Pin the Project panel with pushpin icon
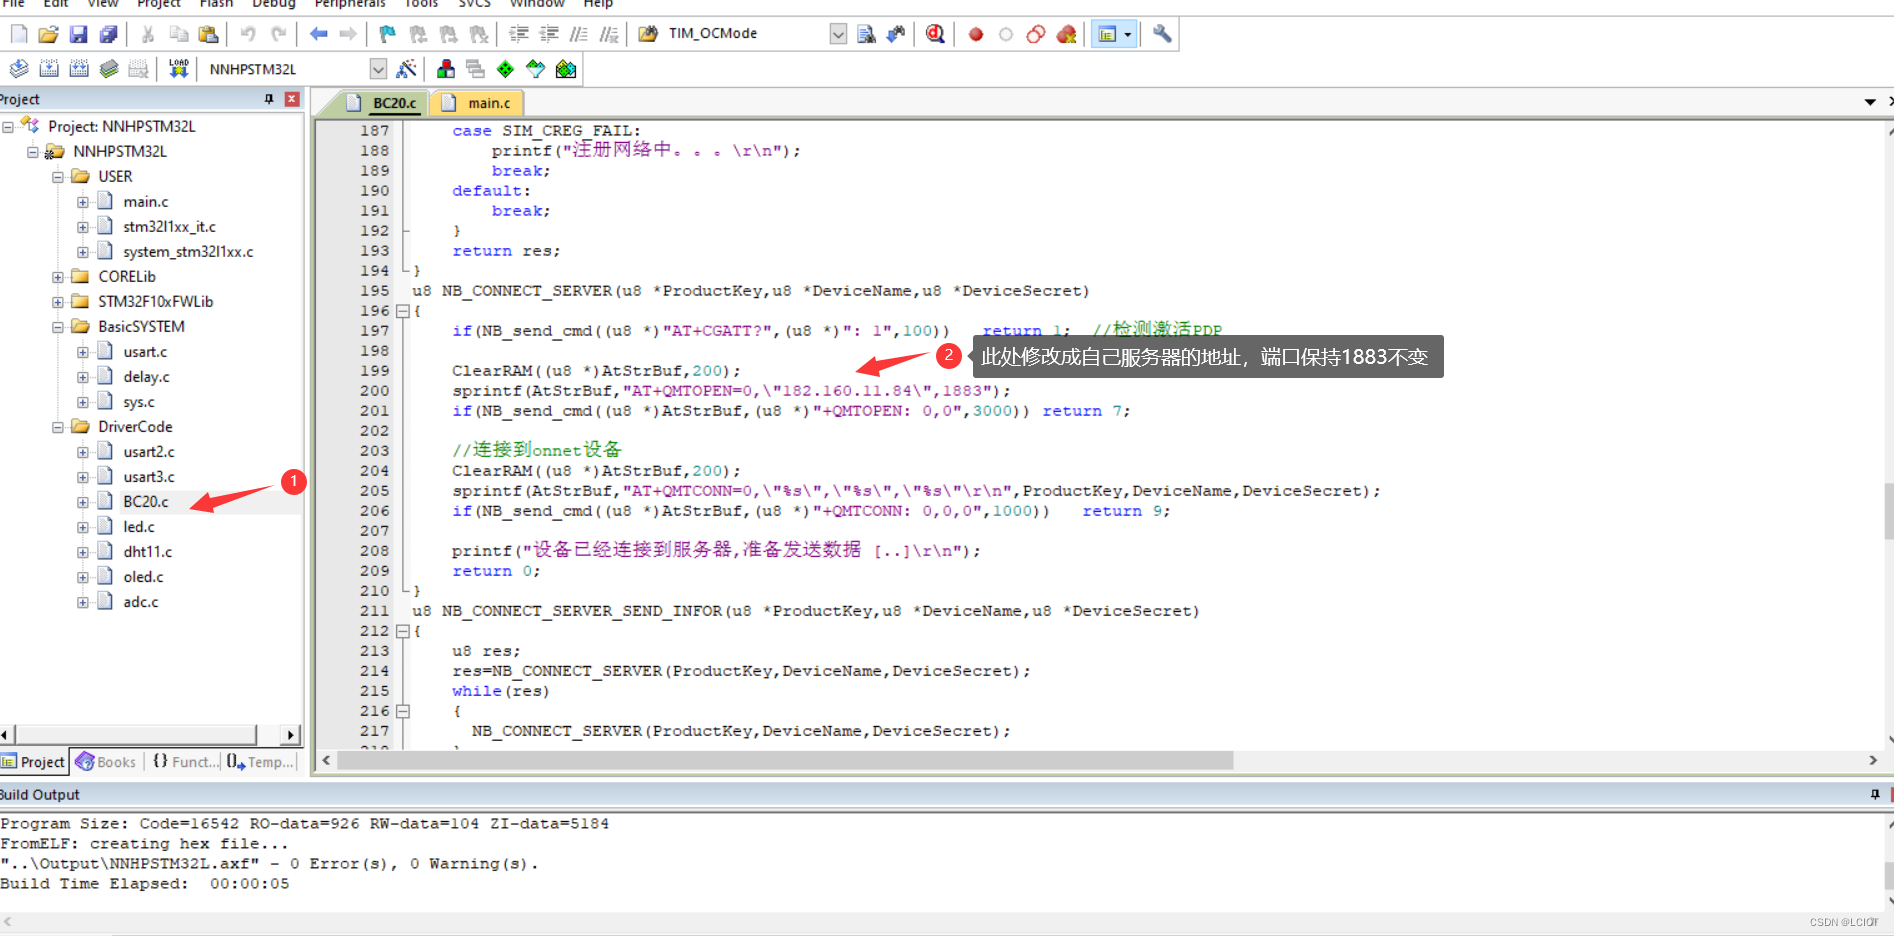Screen dimensions: 1894x936 tap(268, 99)
